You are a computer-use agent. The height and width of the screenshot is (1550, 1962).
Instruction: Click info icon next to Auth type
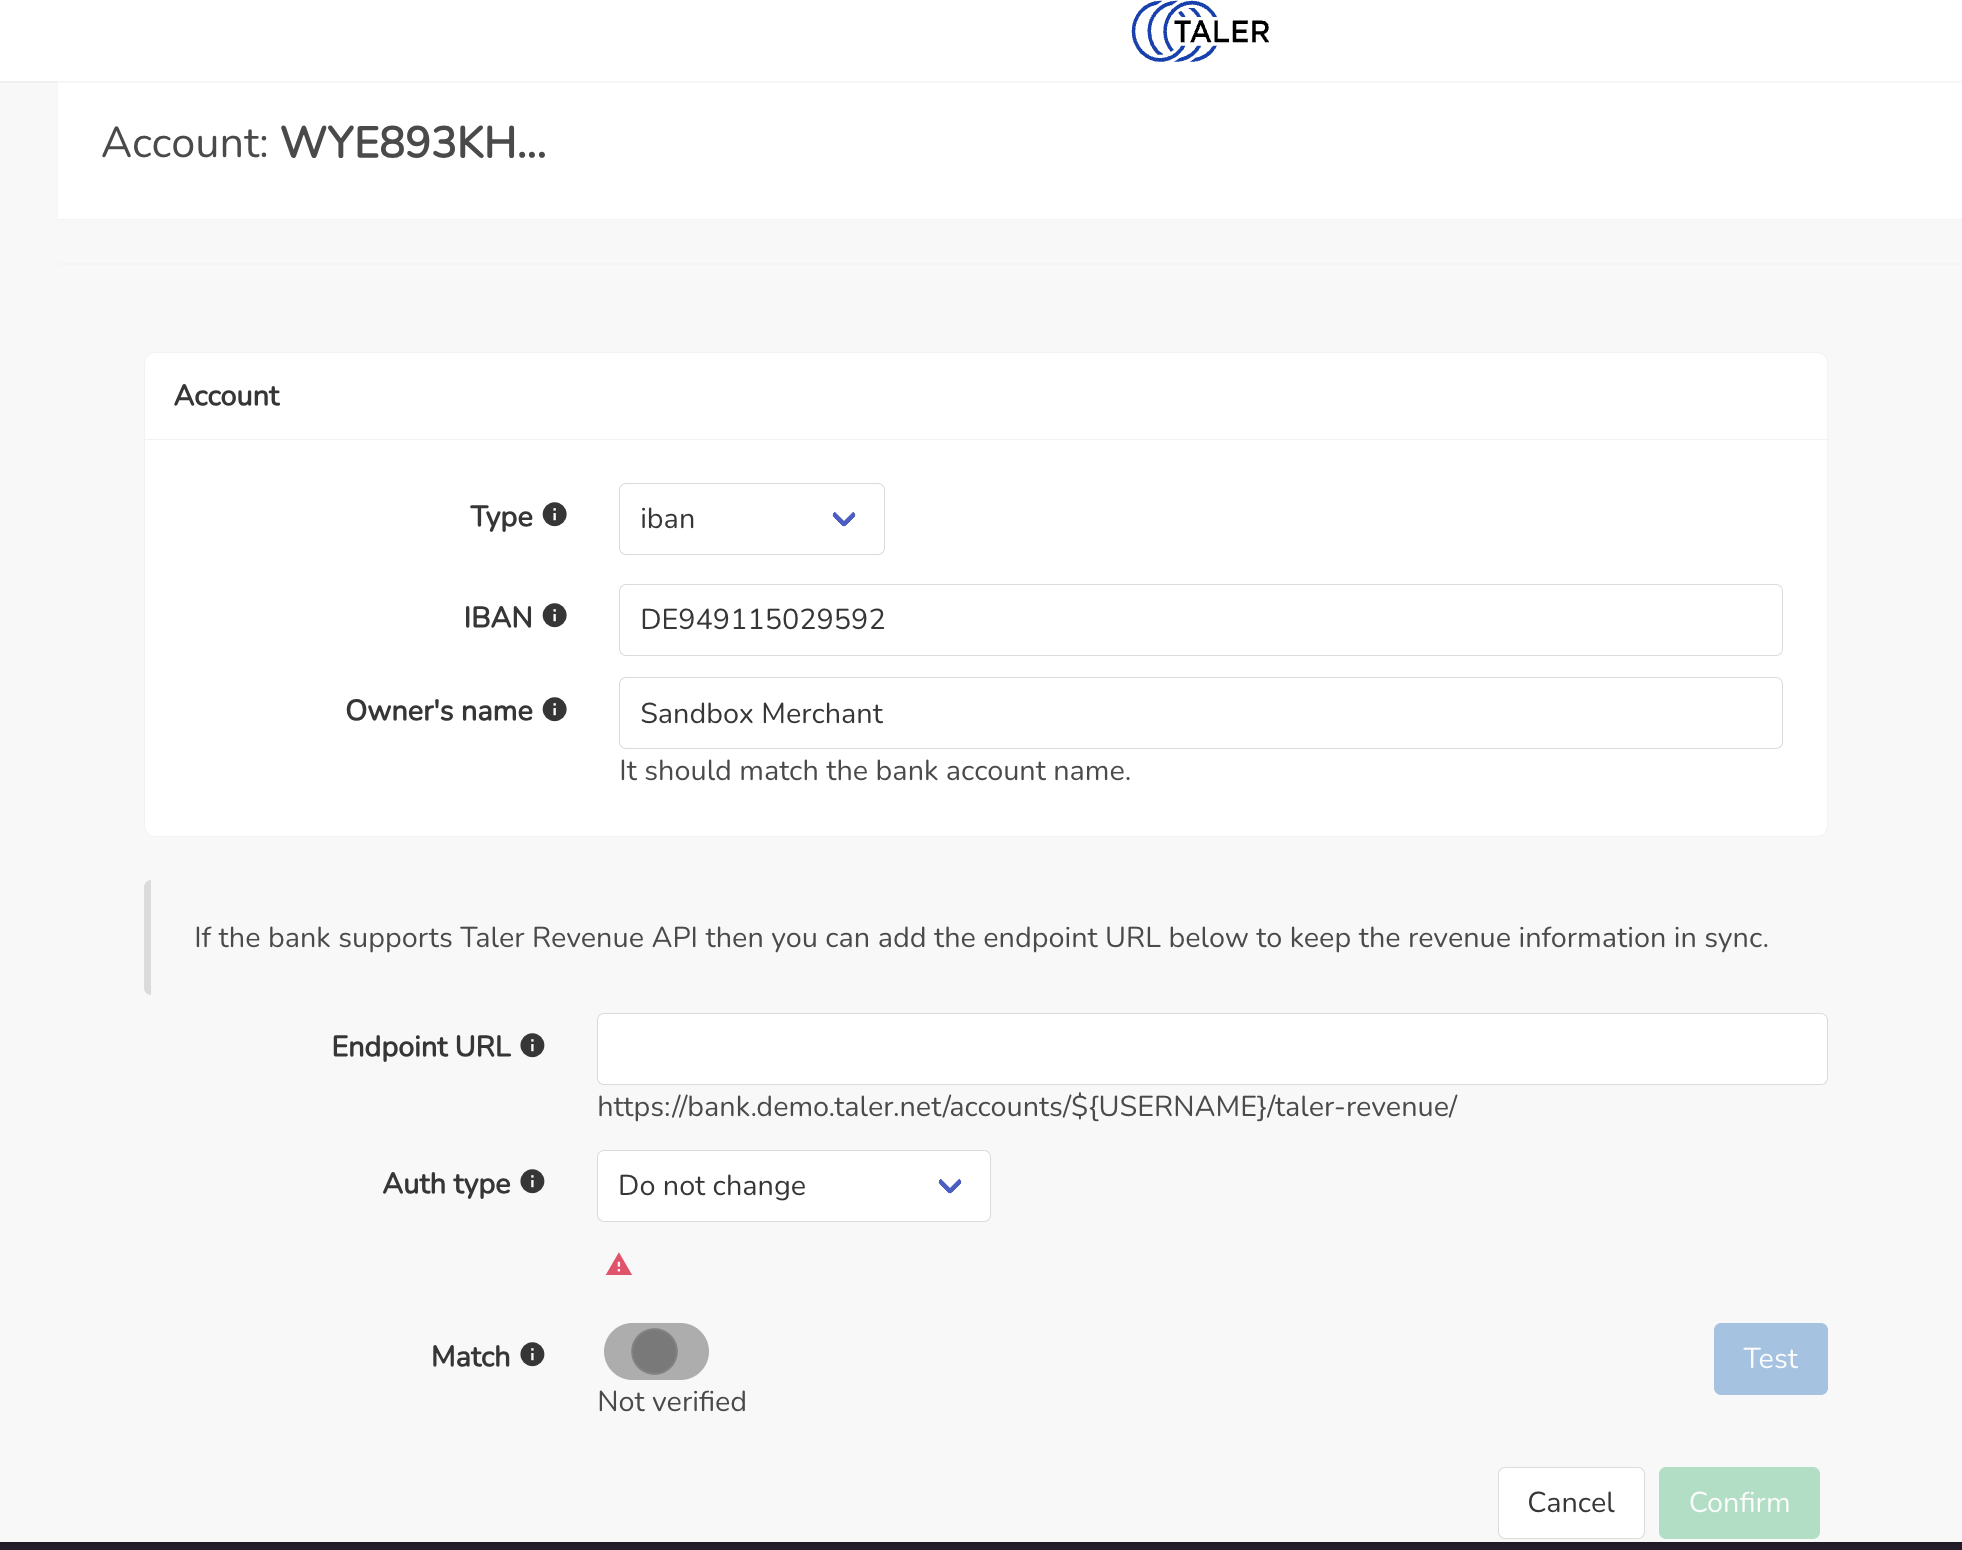(x=533, y=1182)
